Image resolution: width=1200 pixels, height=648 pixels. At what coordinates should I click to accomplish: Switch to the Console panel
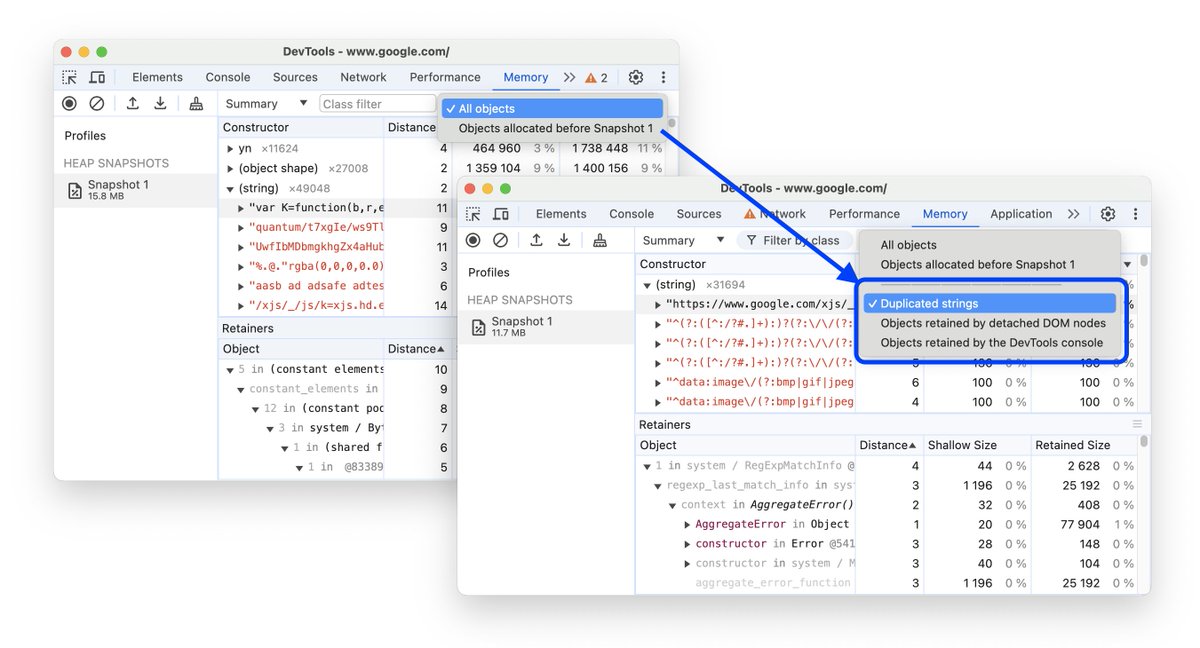(631, 213)
